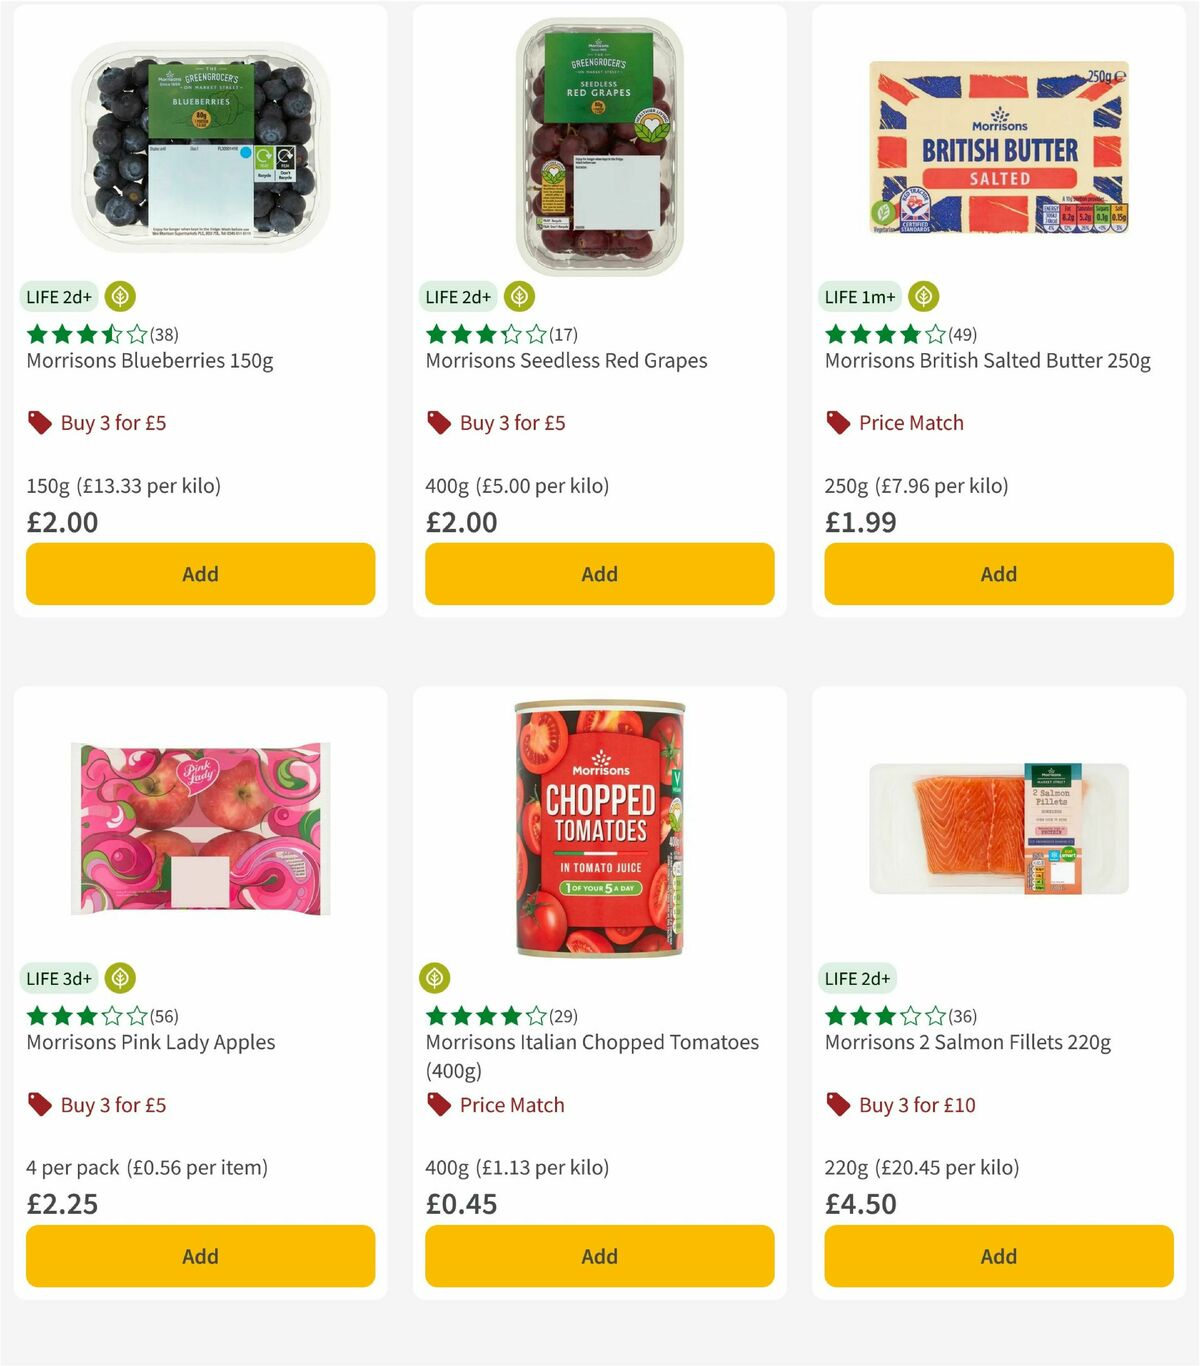Add British Salted Butter to basket
Screen dimensions: 1200x1366
tap(998, 574)
